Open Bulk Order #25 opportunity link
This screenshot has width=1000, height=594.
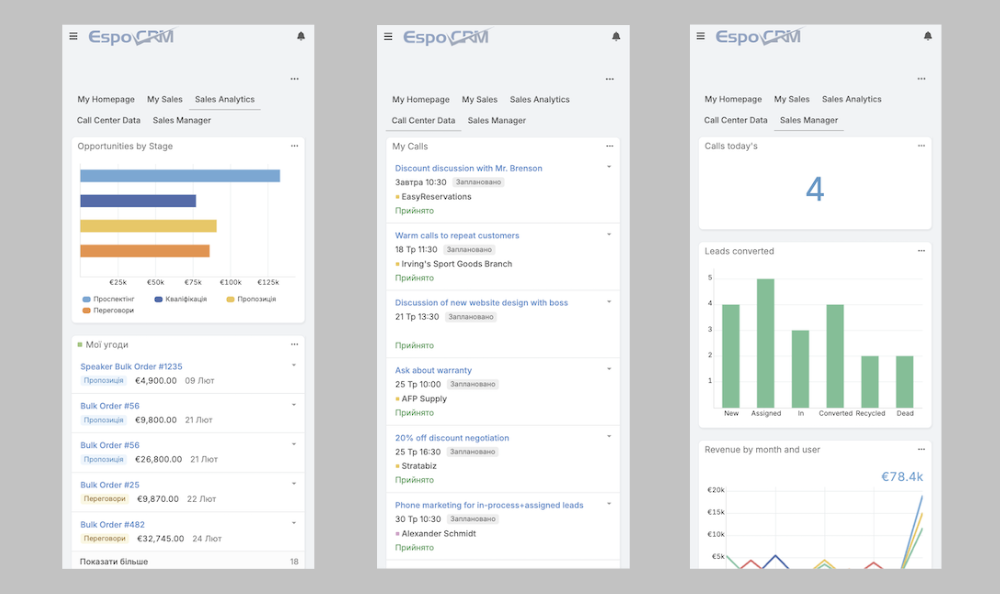click(110, 485)
